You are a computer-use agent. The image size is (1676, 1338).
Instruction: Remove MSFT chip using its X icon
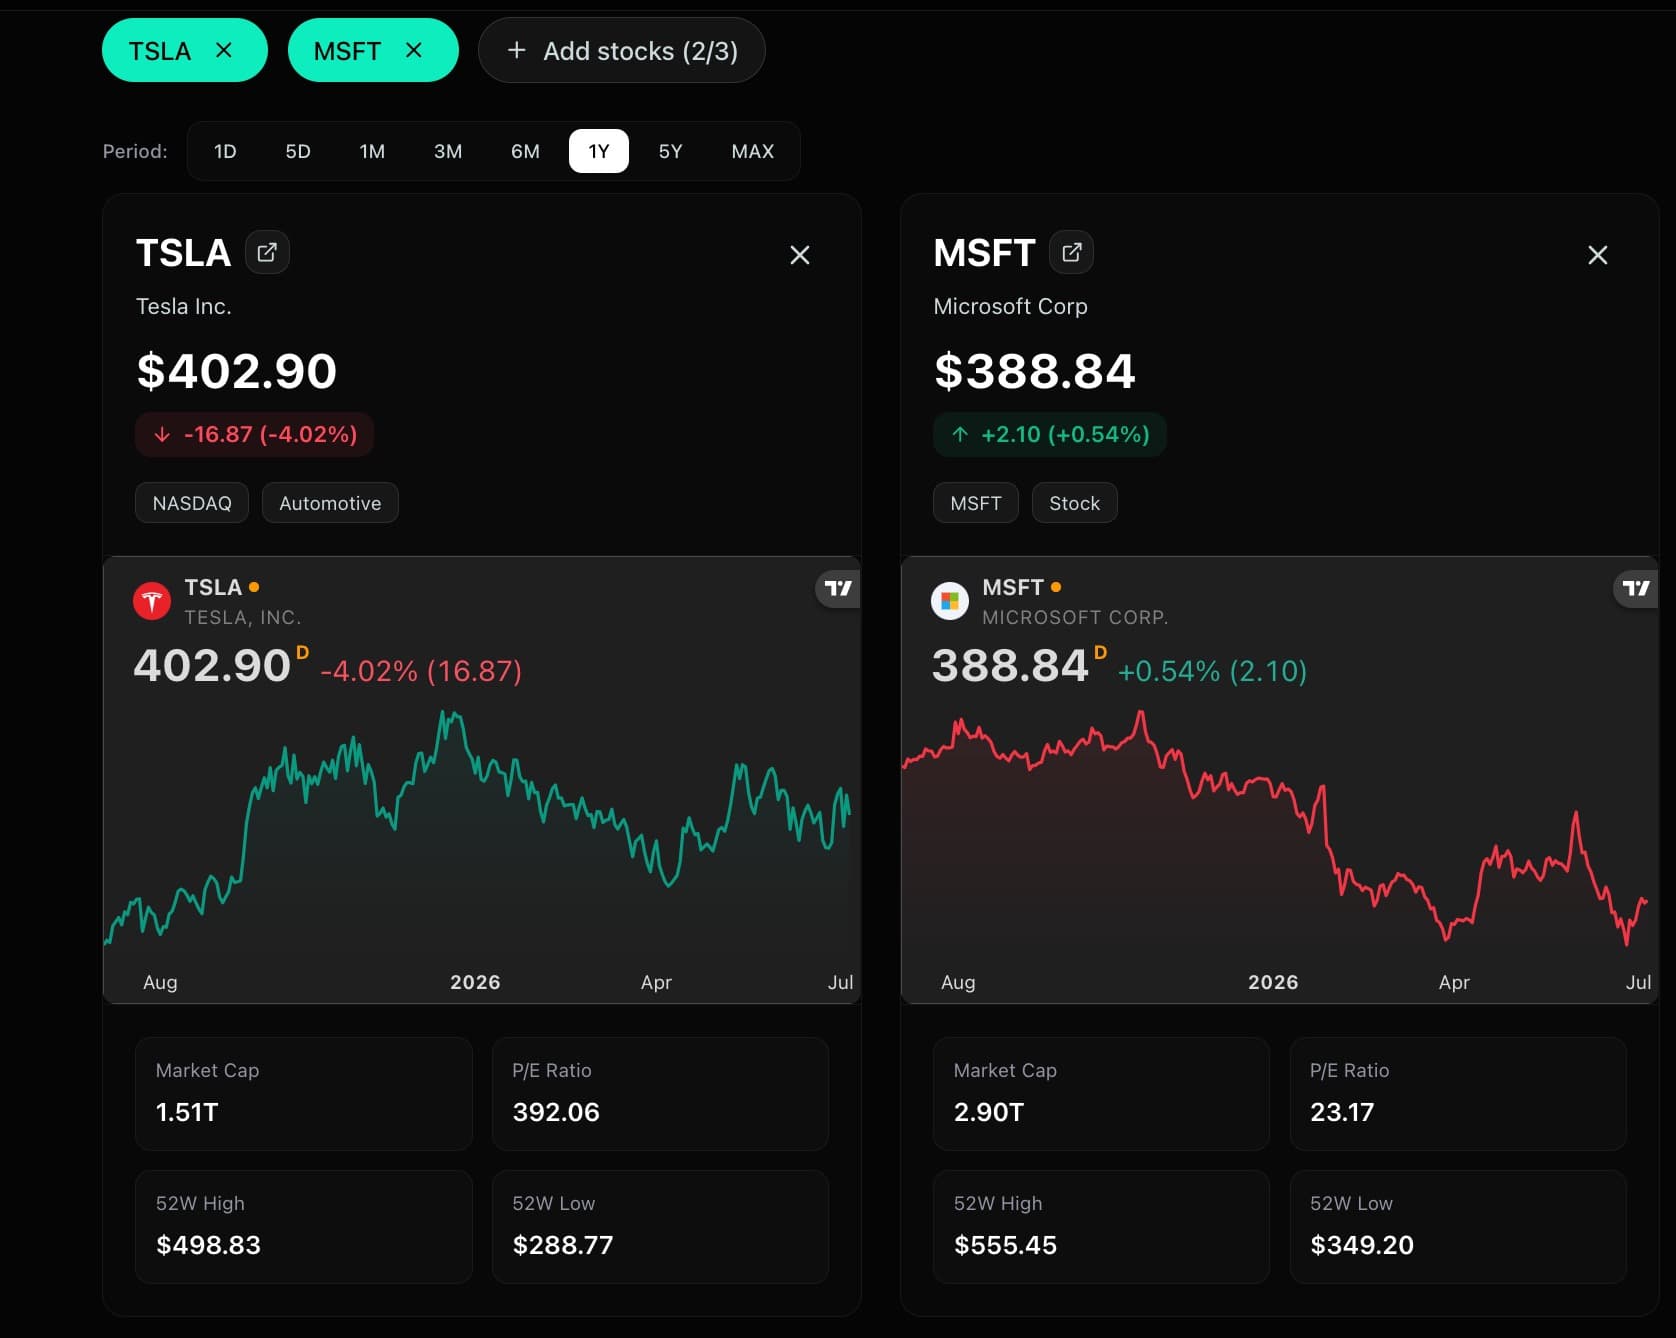(x=414, y=50)
